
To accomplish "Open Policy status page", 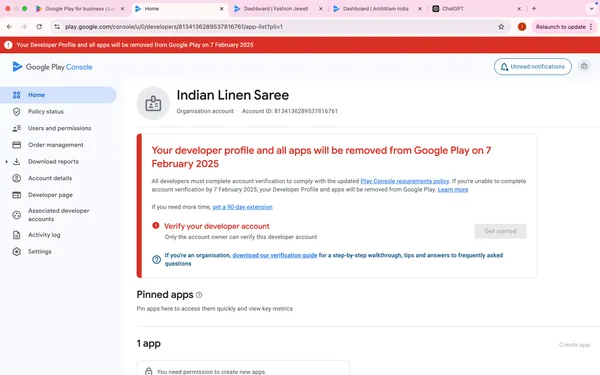I will click(x=46, y=112).
